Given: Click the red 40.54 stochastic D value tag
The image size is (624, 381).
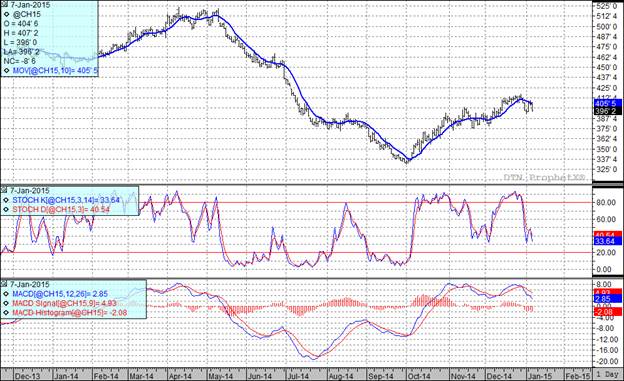Looking at the screenshot, I should 607,235.
